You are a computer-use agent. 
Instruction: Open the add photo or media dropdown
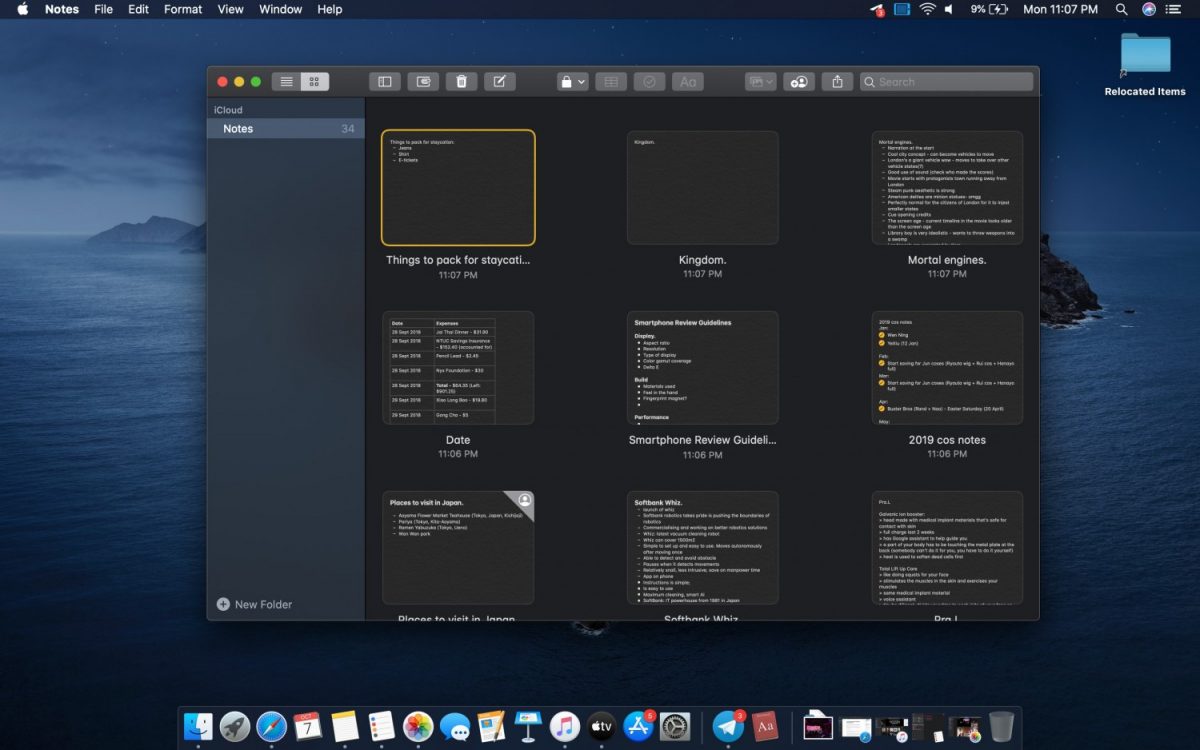pyautogui.click(x=761, y=82)
